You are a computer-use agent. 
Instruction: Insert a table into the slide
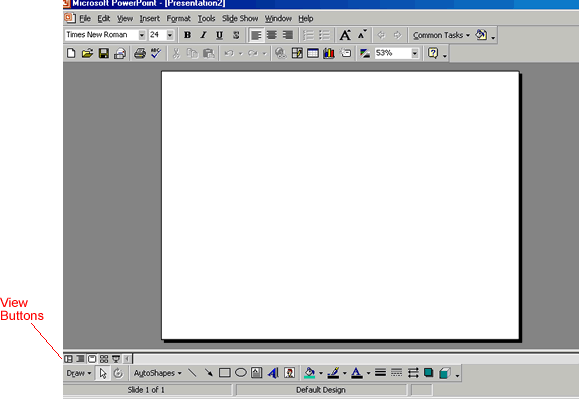coord(313,54)
